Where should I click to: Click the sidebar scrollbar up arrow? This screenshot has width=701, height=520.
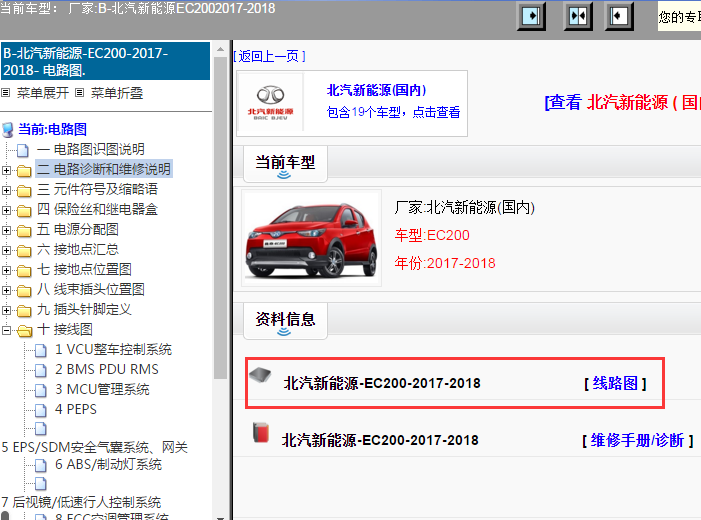click(x=220, y=49)
